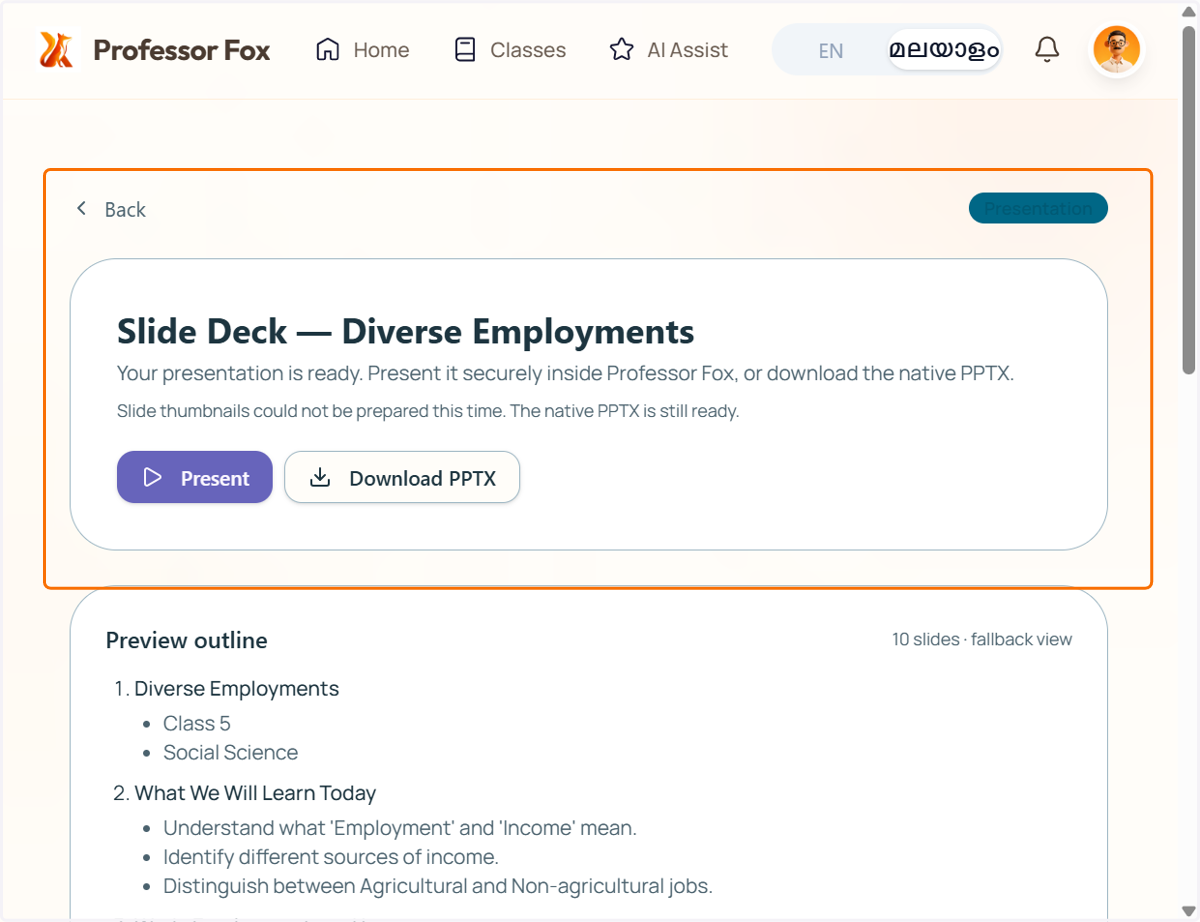This screenshot has height=922, width=1200.
Task: Start the slide deck with Present
Action: (x=195, y=477)
